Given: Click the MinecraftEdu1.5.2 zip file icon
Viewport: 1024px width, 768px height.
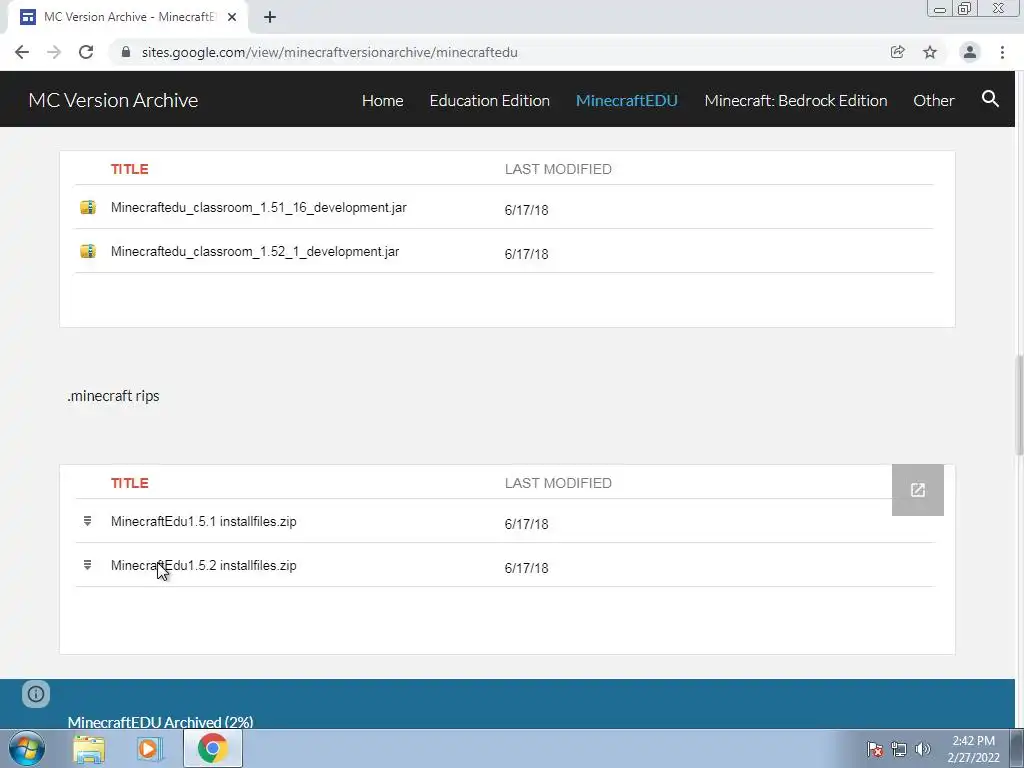Looking at the screenshot, I should [88, 565].
